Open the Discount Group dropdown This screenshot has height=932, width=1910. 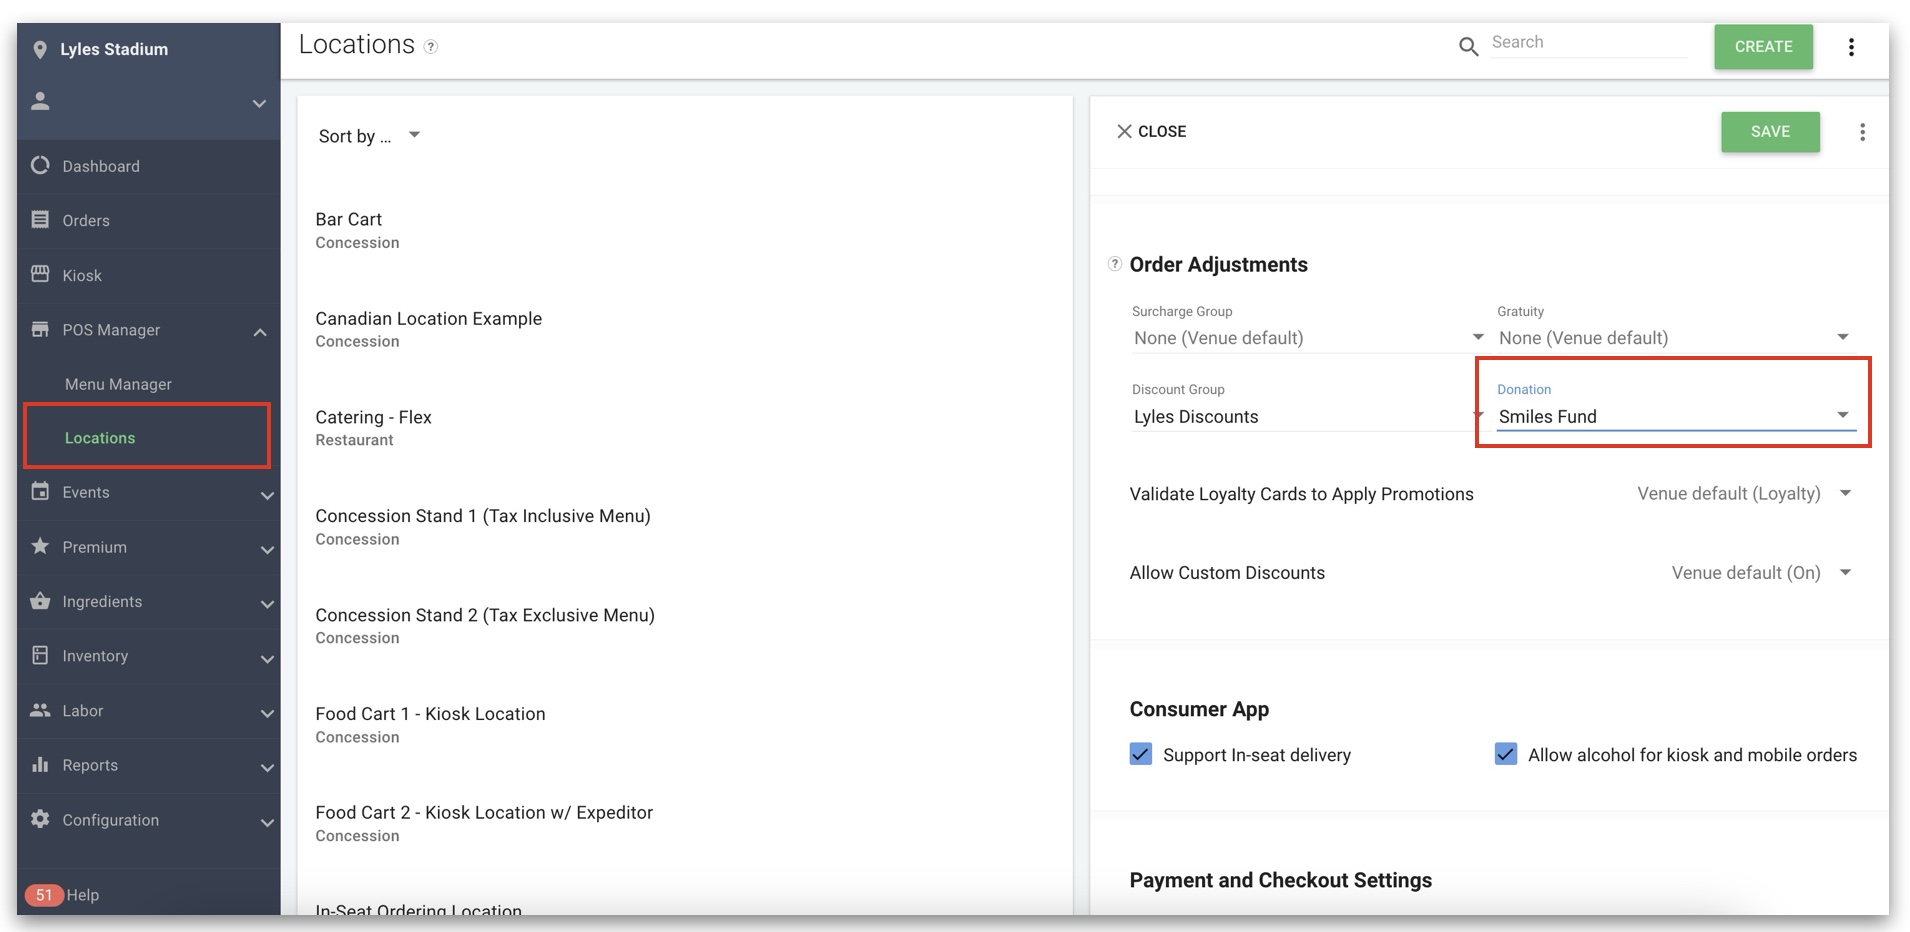1308,416
